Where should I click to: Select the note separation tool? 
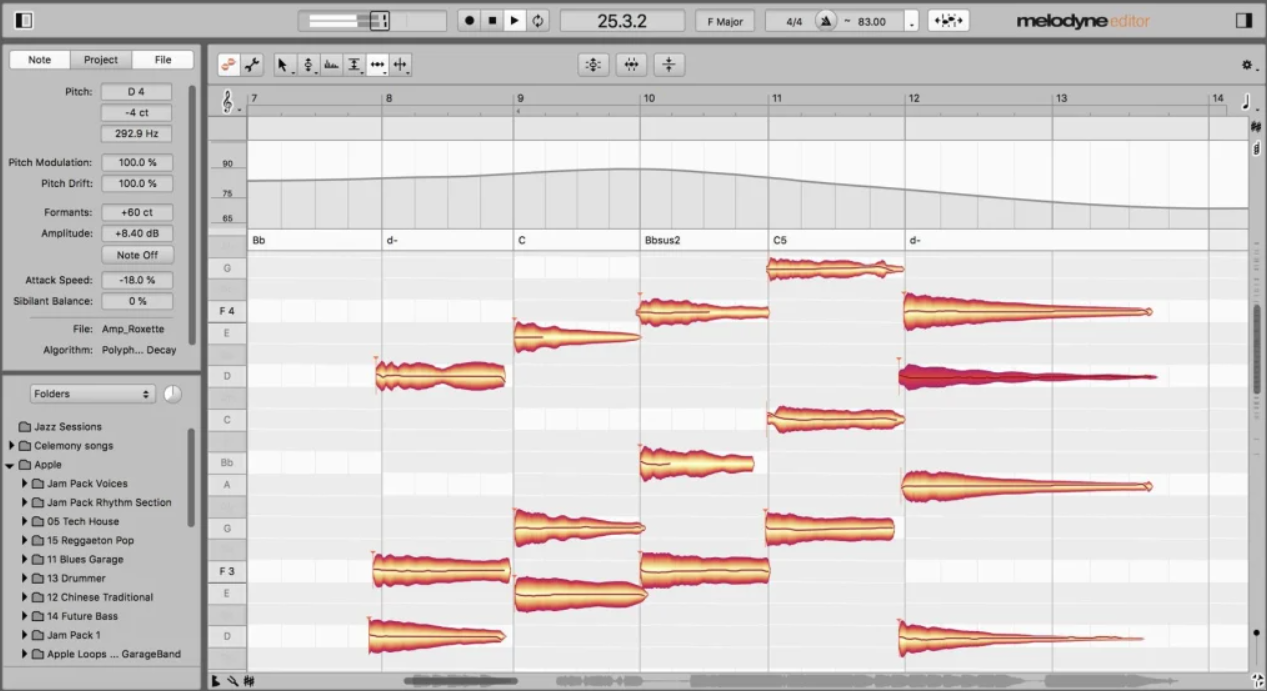[x=401, y=65]
